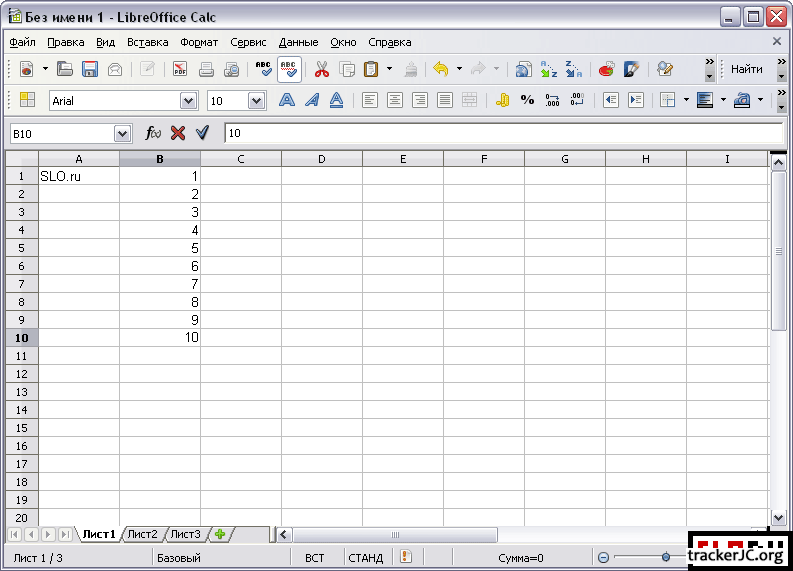Click the Save document icon
The image size is (793, 571).
click(90, 69)
